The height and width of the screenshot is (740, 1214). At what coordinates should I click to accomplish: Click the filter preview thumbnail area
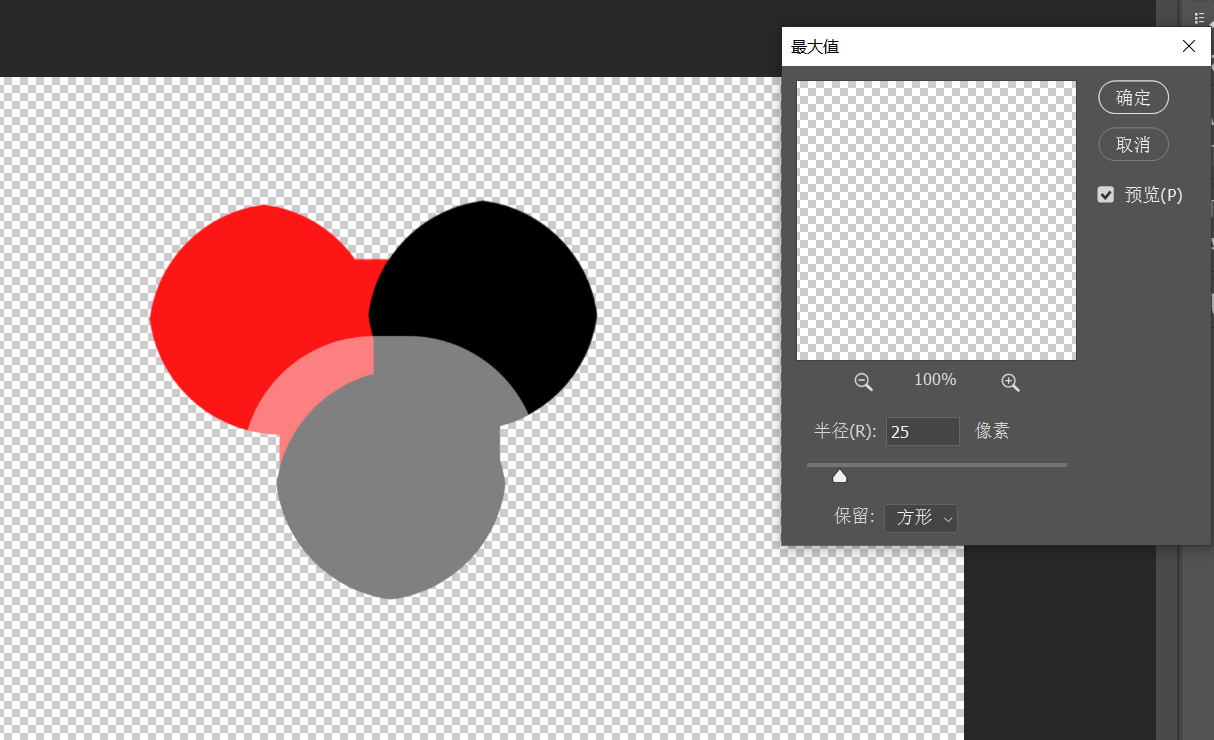[936, 220]
